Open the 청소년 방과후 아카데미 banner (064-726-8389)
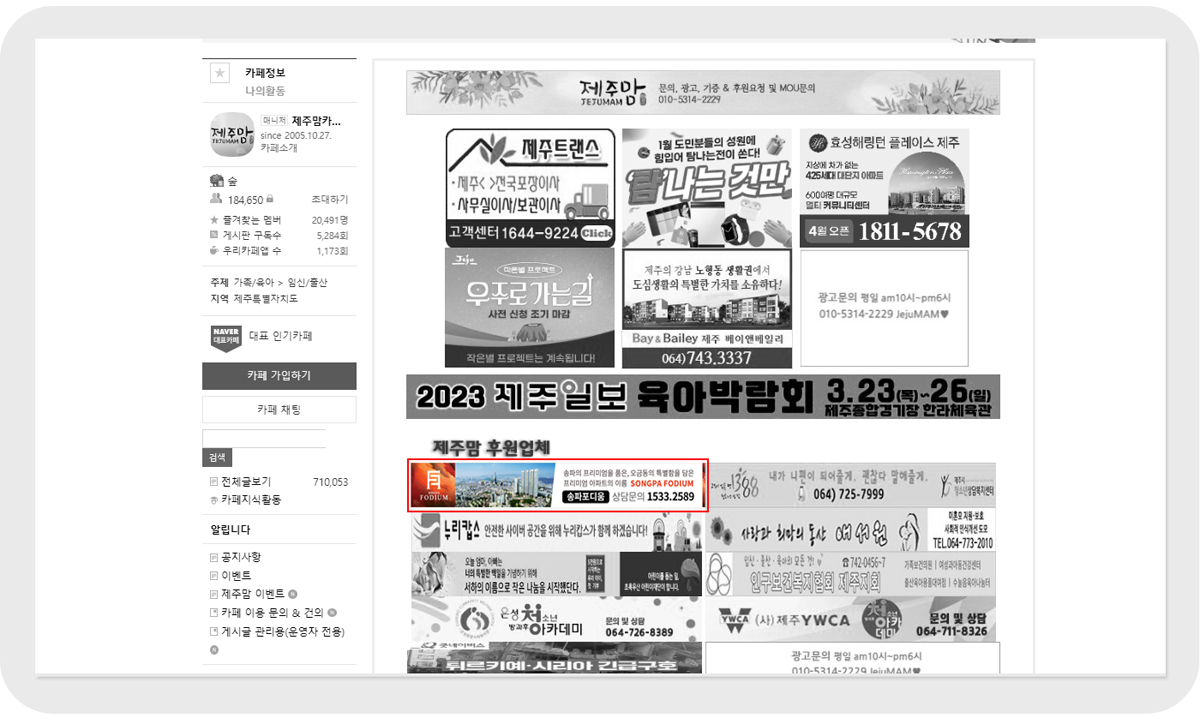 (556, 620)
